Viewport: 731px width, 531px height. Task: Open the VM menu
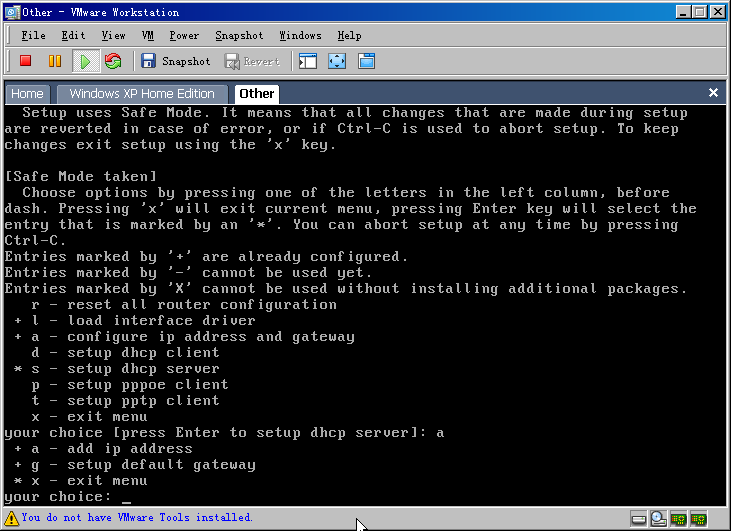coord(148,35)
